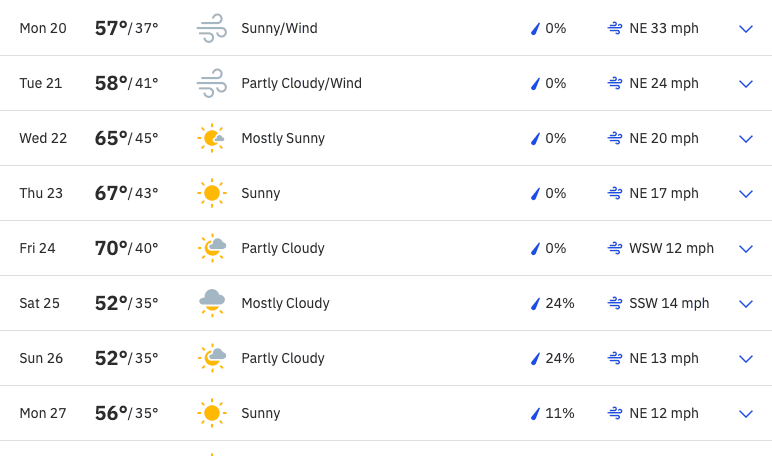Click the wind condition icon for Tue 21
Screen dimensions: 772x456
[212, 83]
